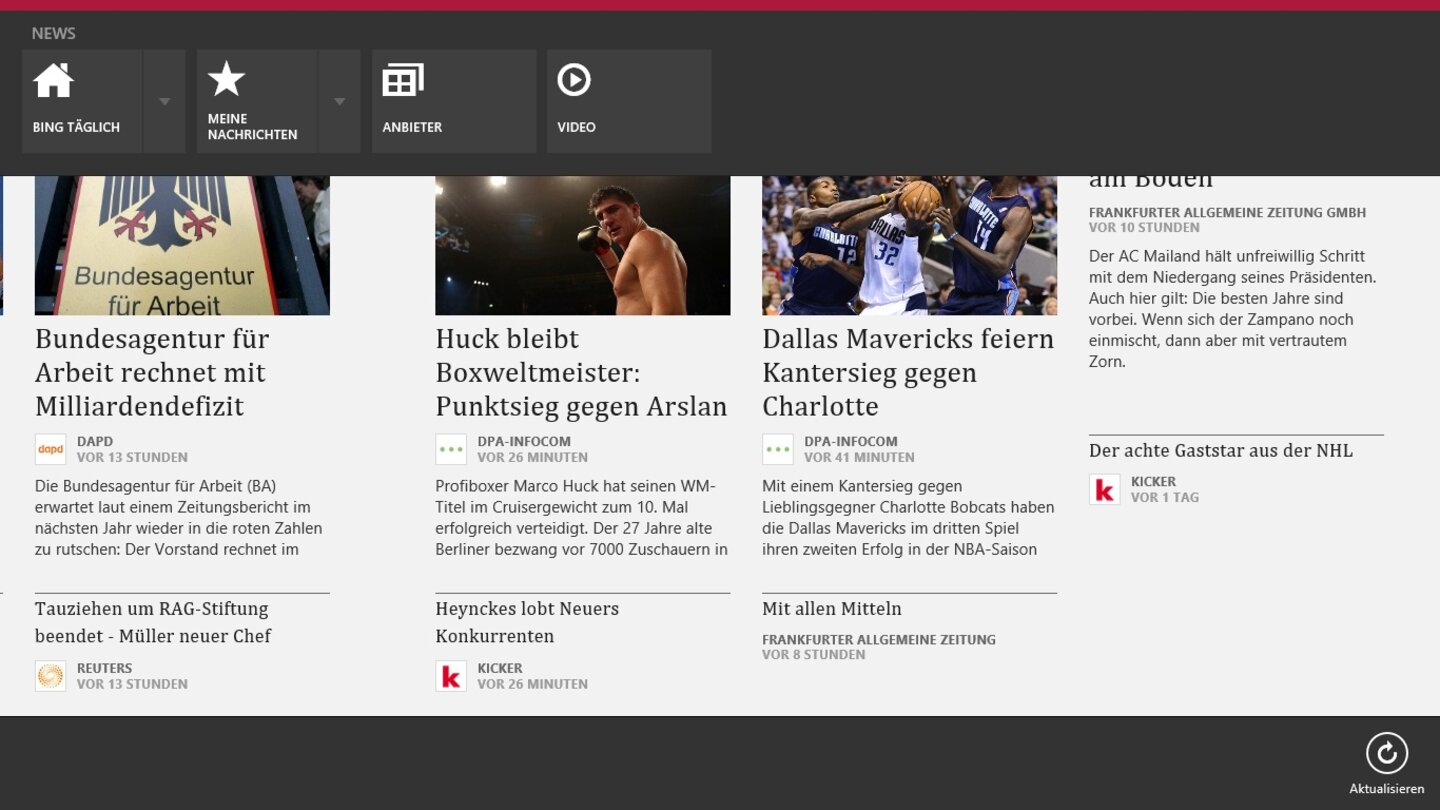Click the Profiboxer Marco Huck summary text

point(581,517)
